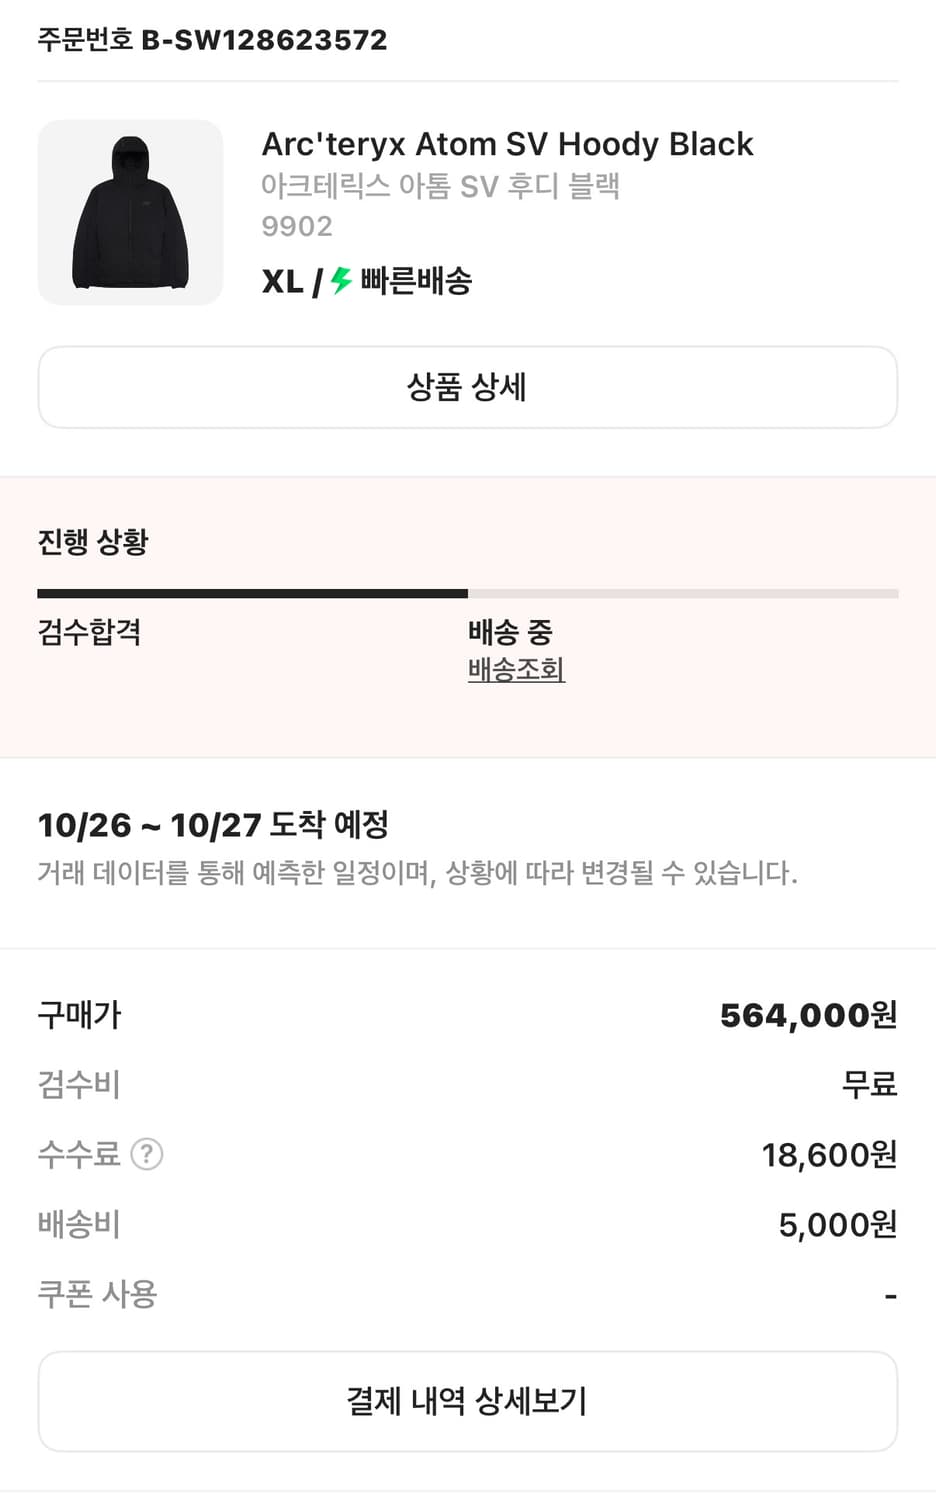Screen dimensions: 936x1500
Task: Click the 10/26 ~ 10/27 도착 예정 heading
Action: [213, 825]
